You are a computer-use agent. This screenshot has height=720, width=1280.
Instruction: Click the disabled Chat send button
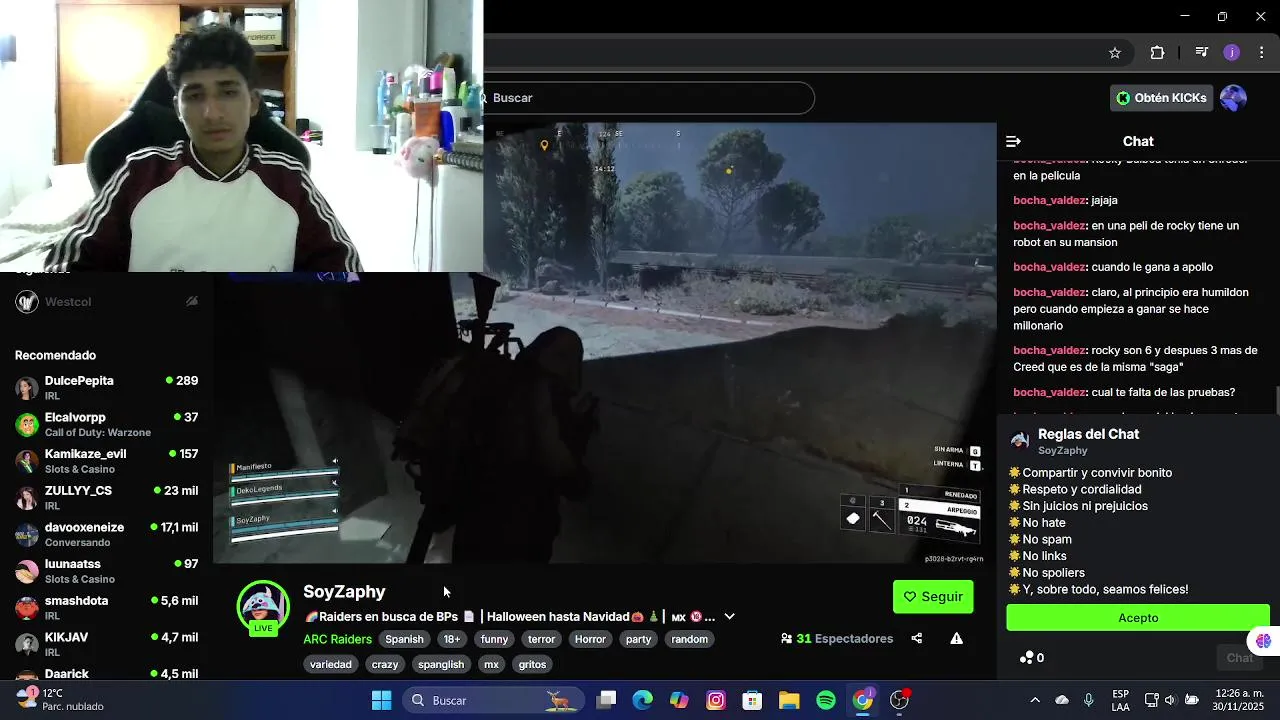click(1239, 658)
